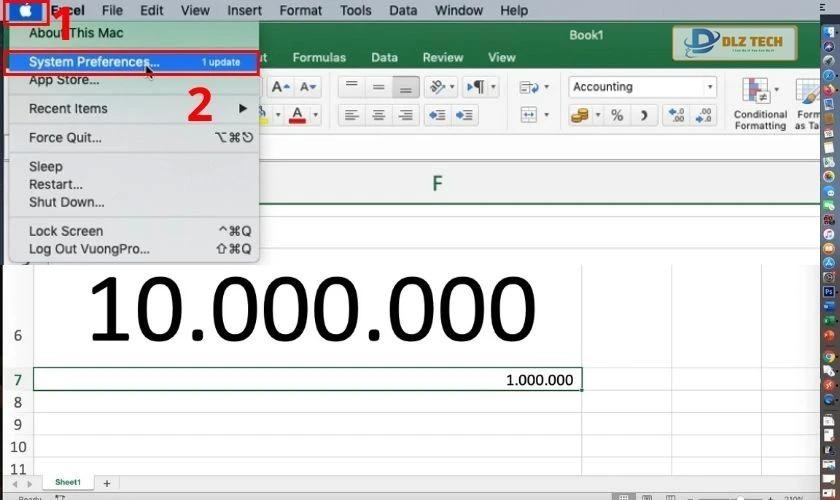
Task: Click the Decrease Decimal icon
Action: coord(703,115)
